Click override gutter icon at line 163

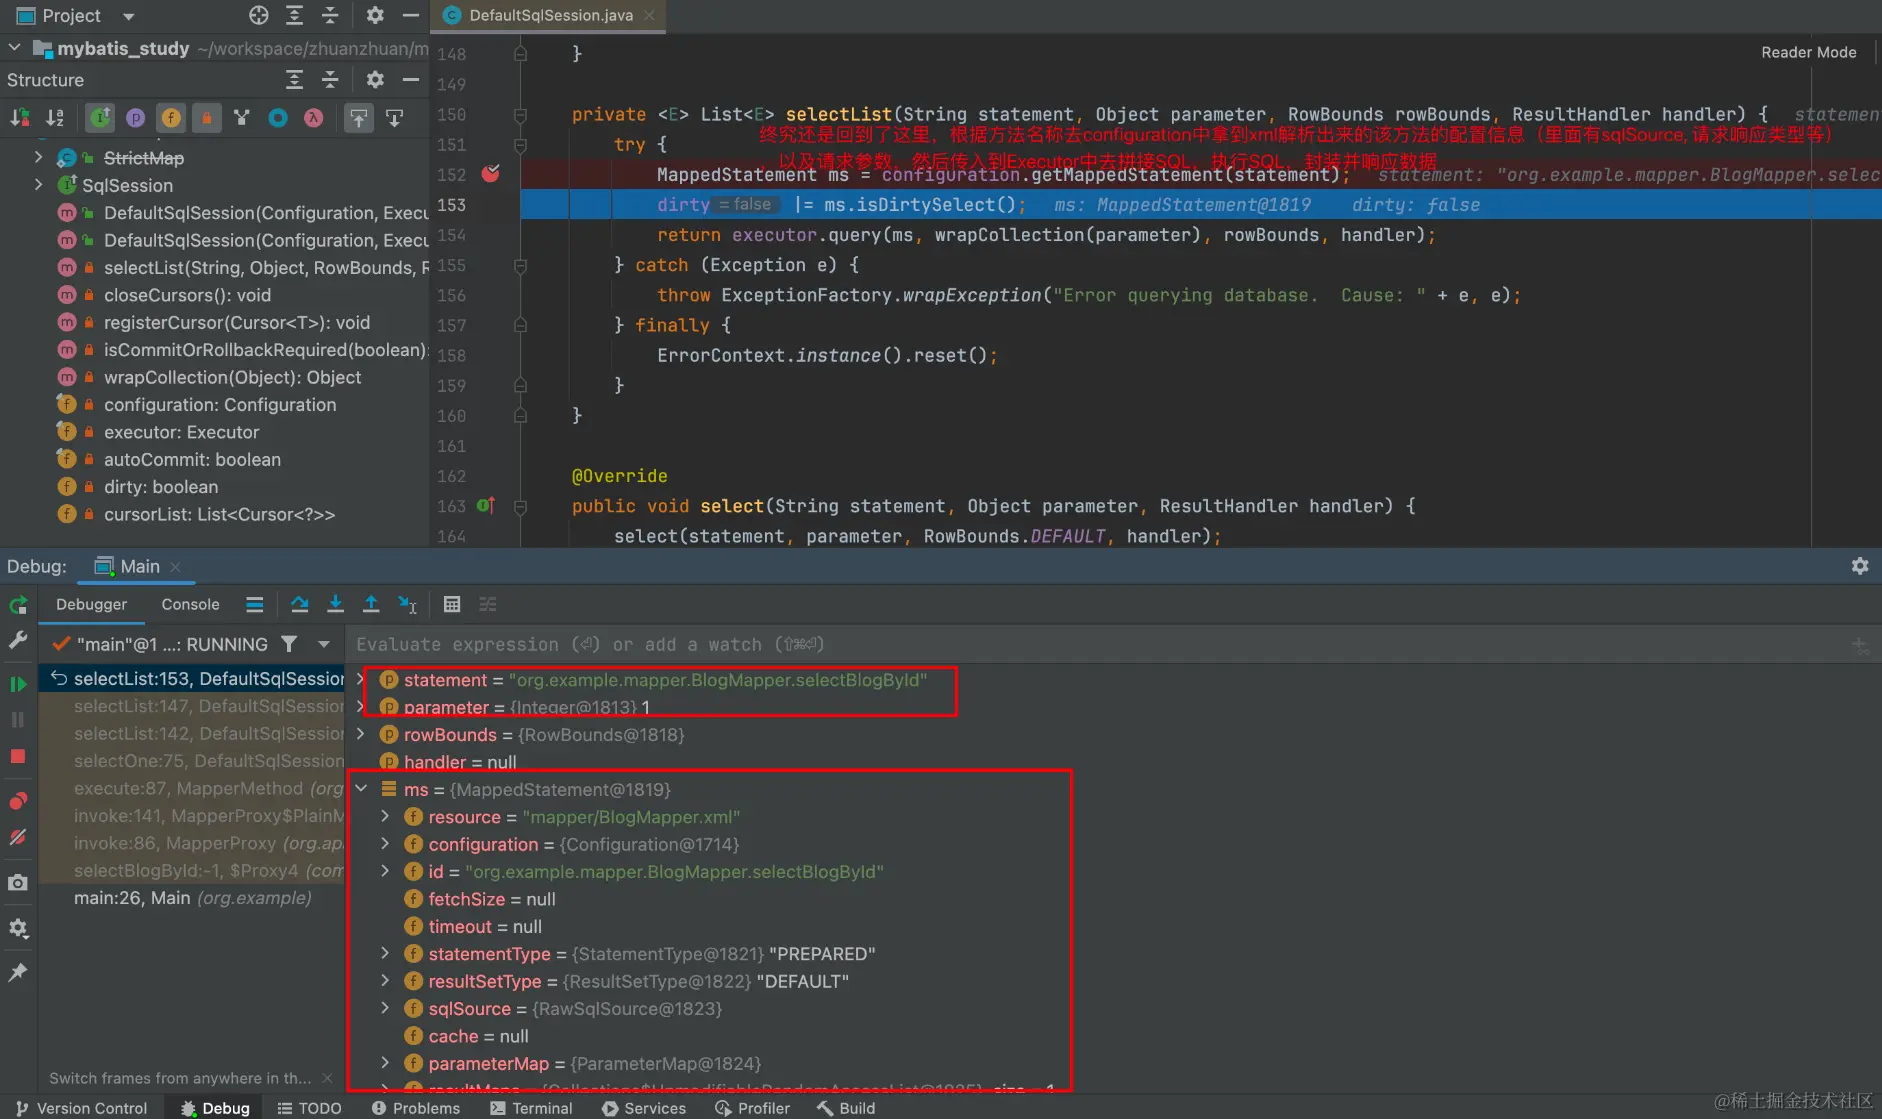point(486,506)
